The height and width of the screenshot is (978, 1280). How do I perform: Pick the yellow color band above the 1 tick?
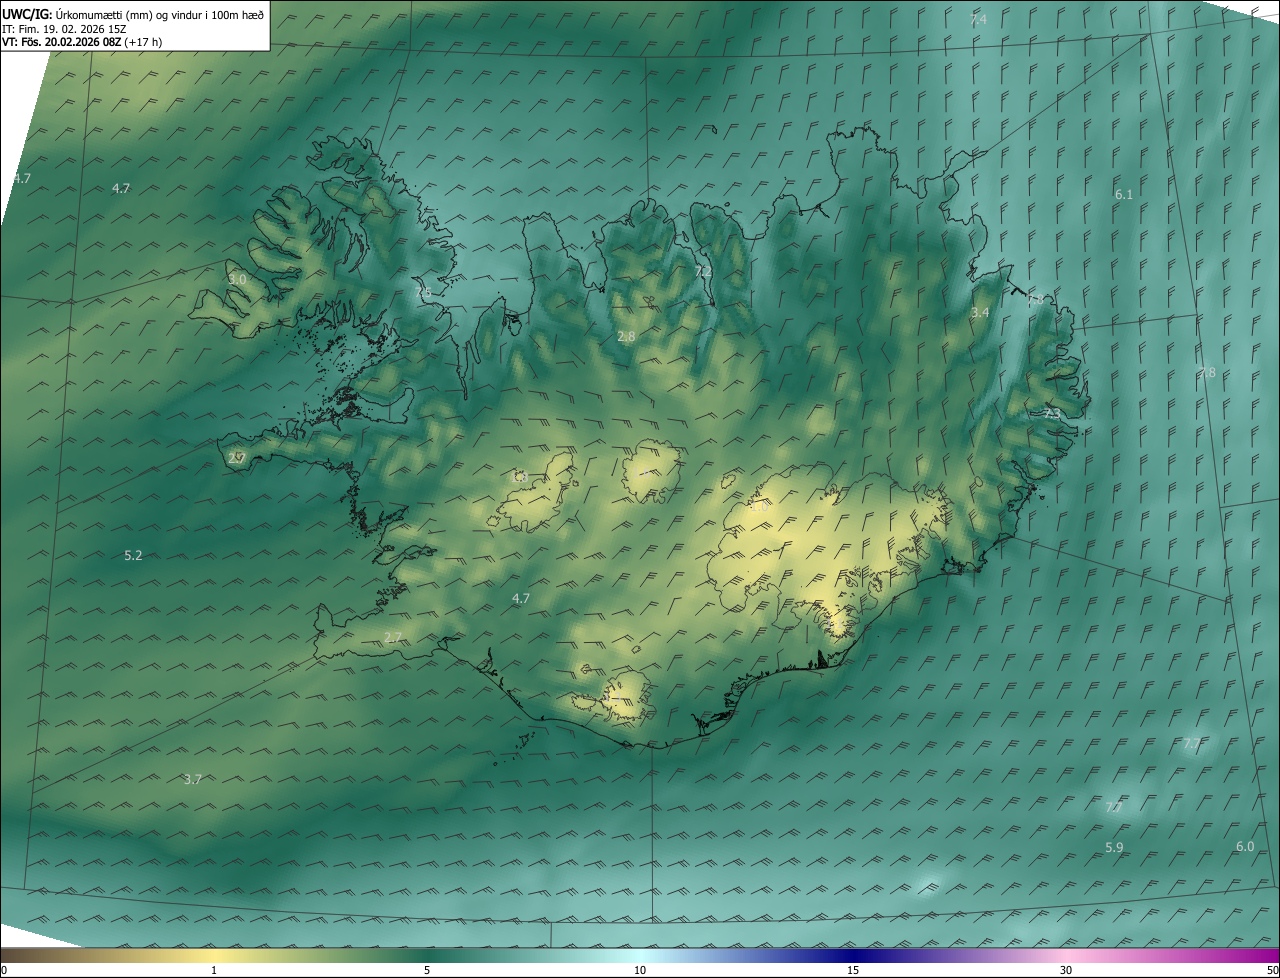(214, 955)
